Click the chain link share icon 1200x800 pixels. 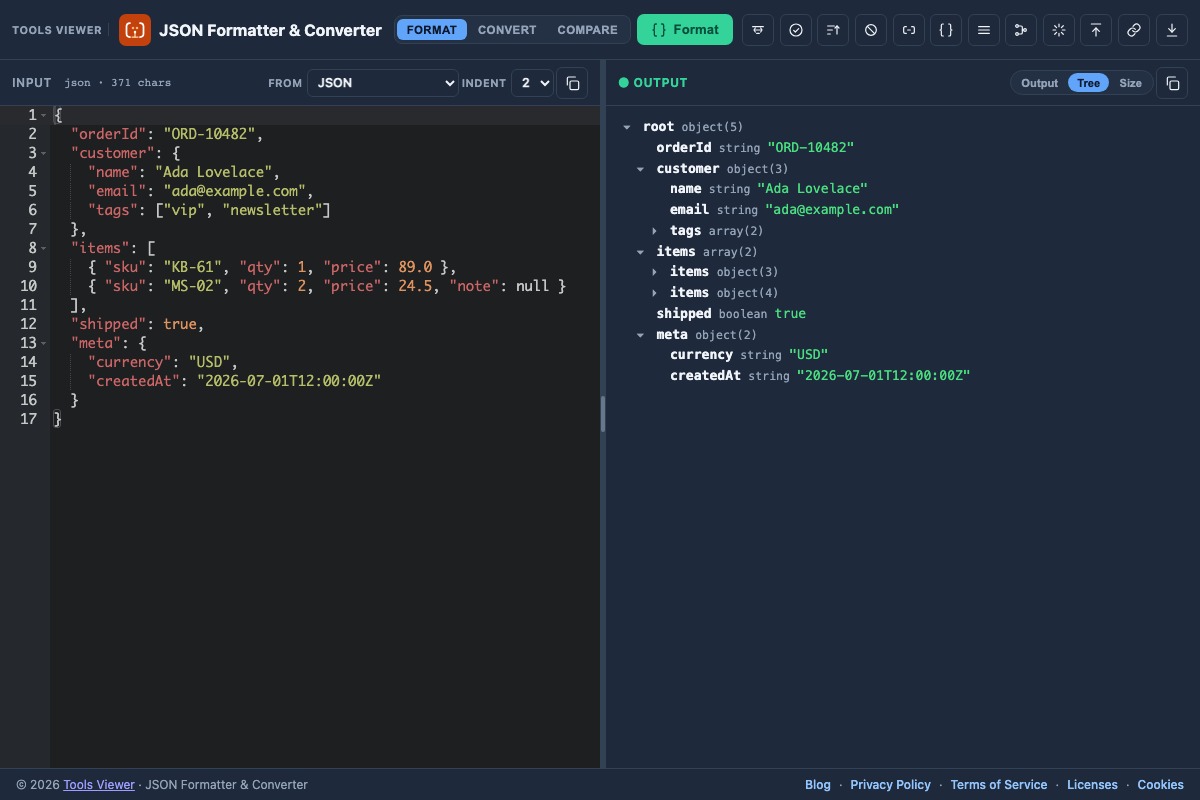coord(1134,30)
